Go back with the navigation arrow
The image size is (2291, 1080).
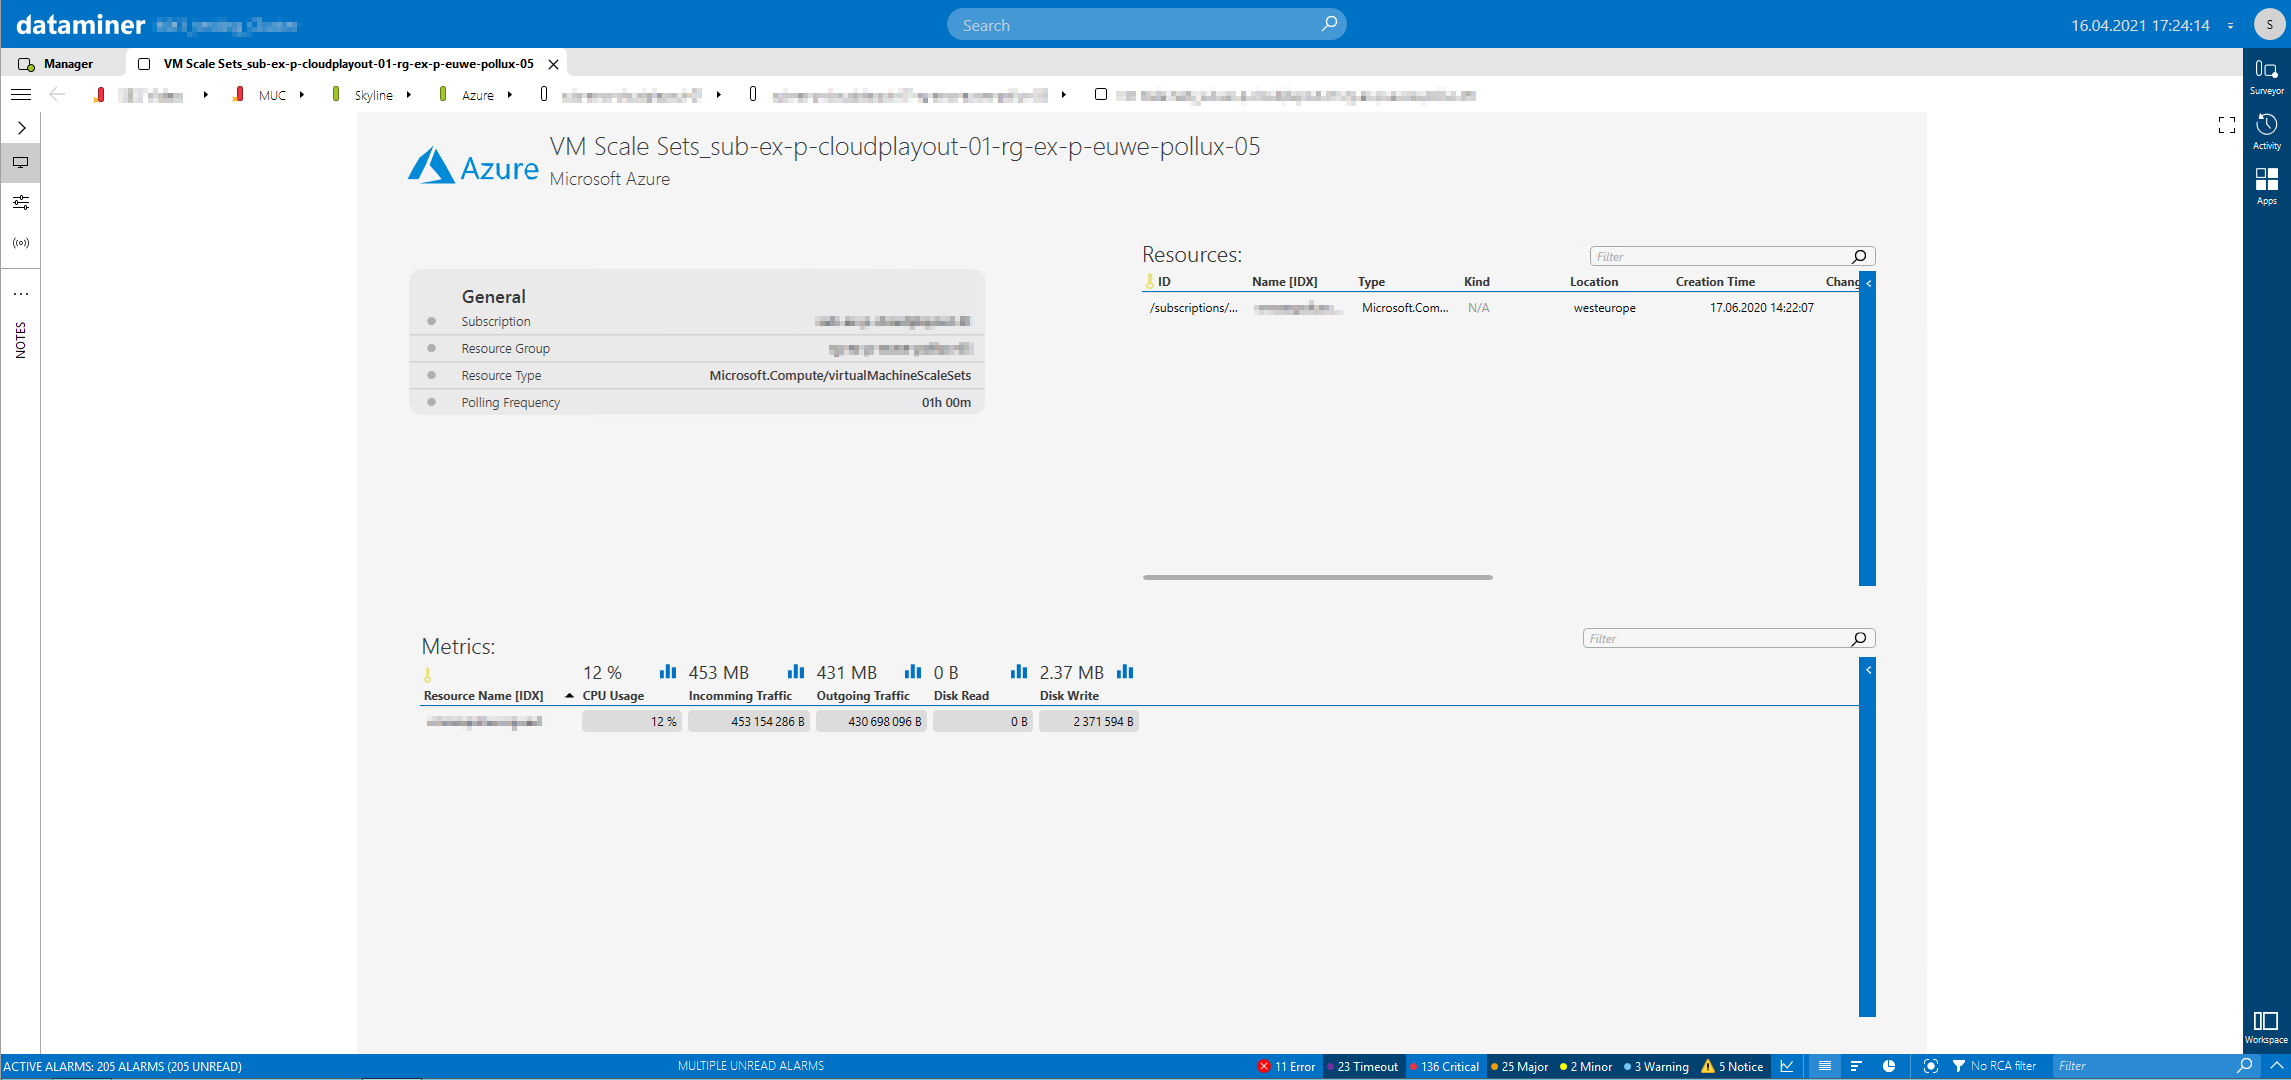pyautogui.click(x=57, y=95)
